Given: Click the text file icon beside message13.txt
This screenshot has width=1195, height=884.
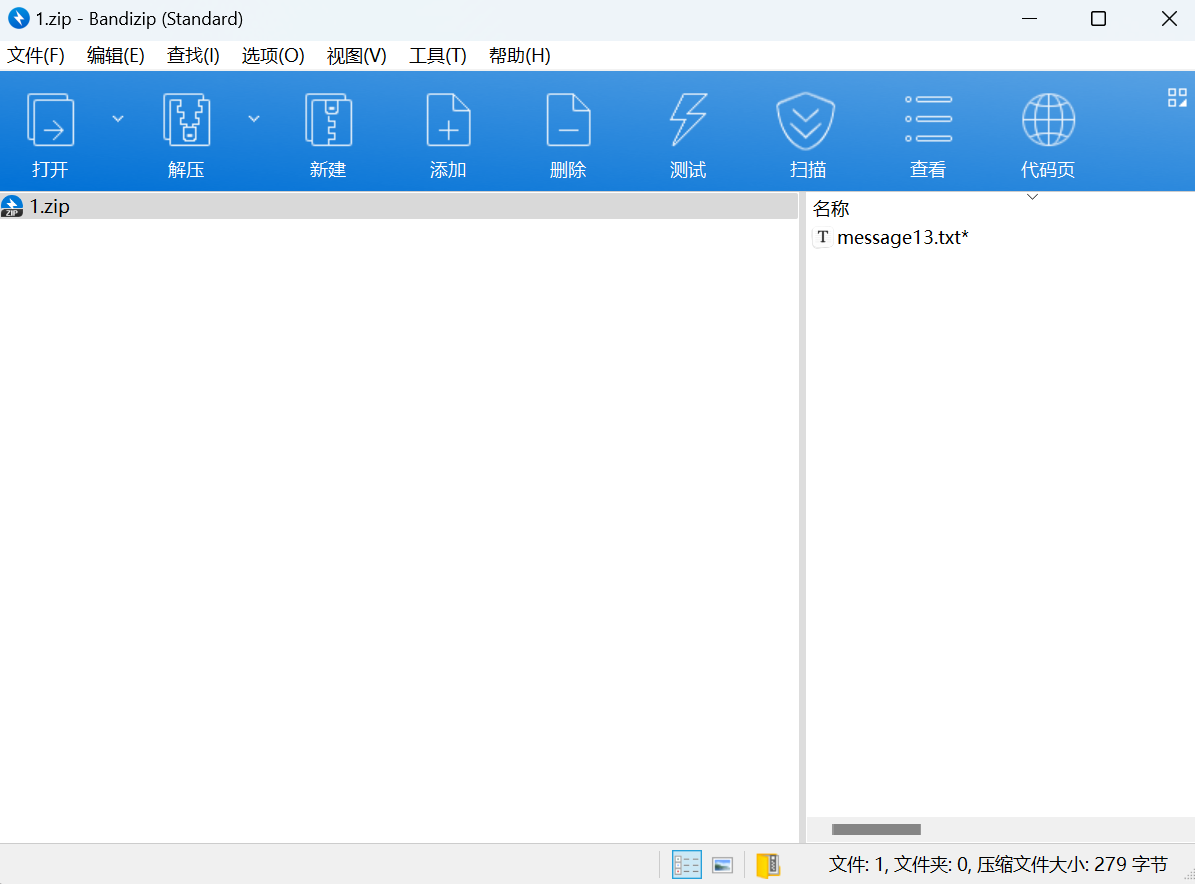Looking at the screenshot, I should [x=822, y=238].
